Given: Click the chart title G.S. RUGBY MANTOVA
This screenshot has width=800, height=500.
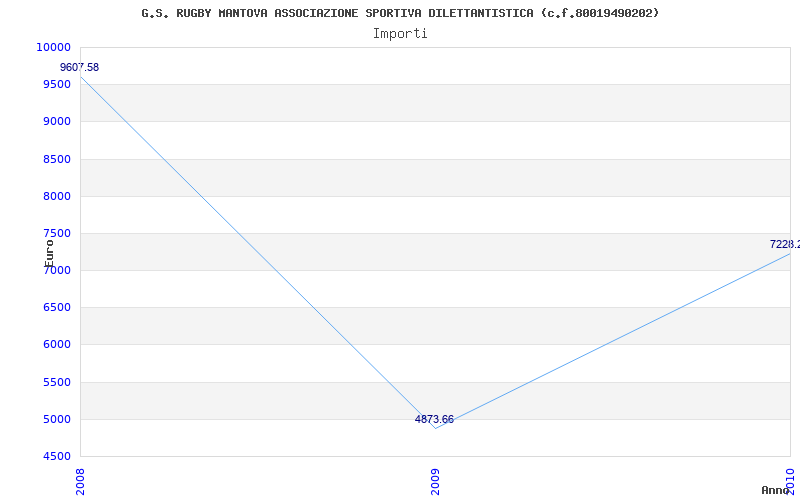Looking at the screenshot, I should point(400,13).
